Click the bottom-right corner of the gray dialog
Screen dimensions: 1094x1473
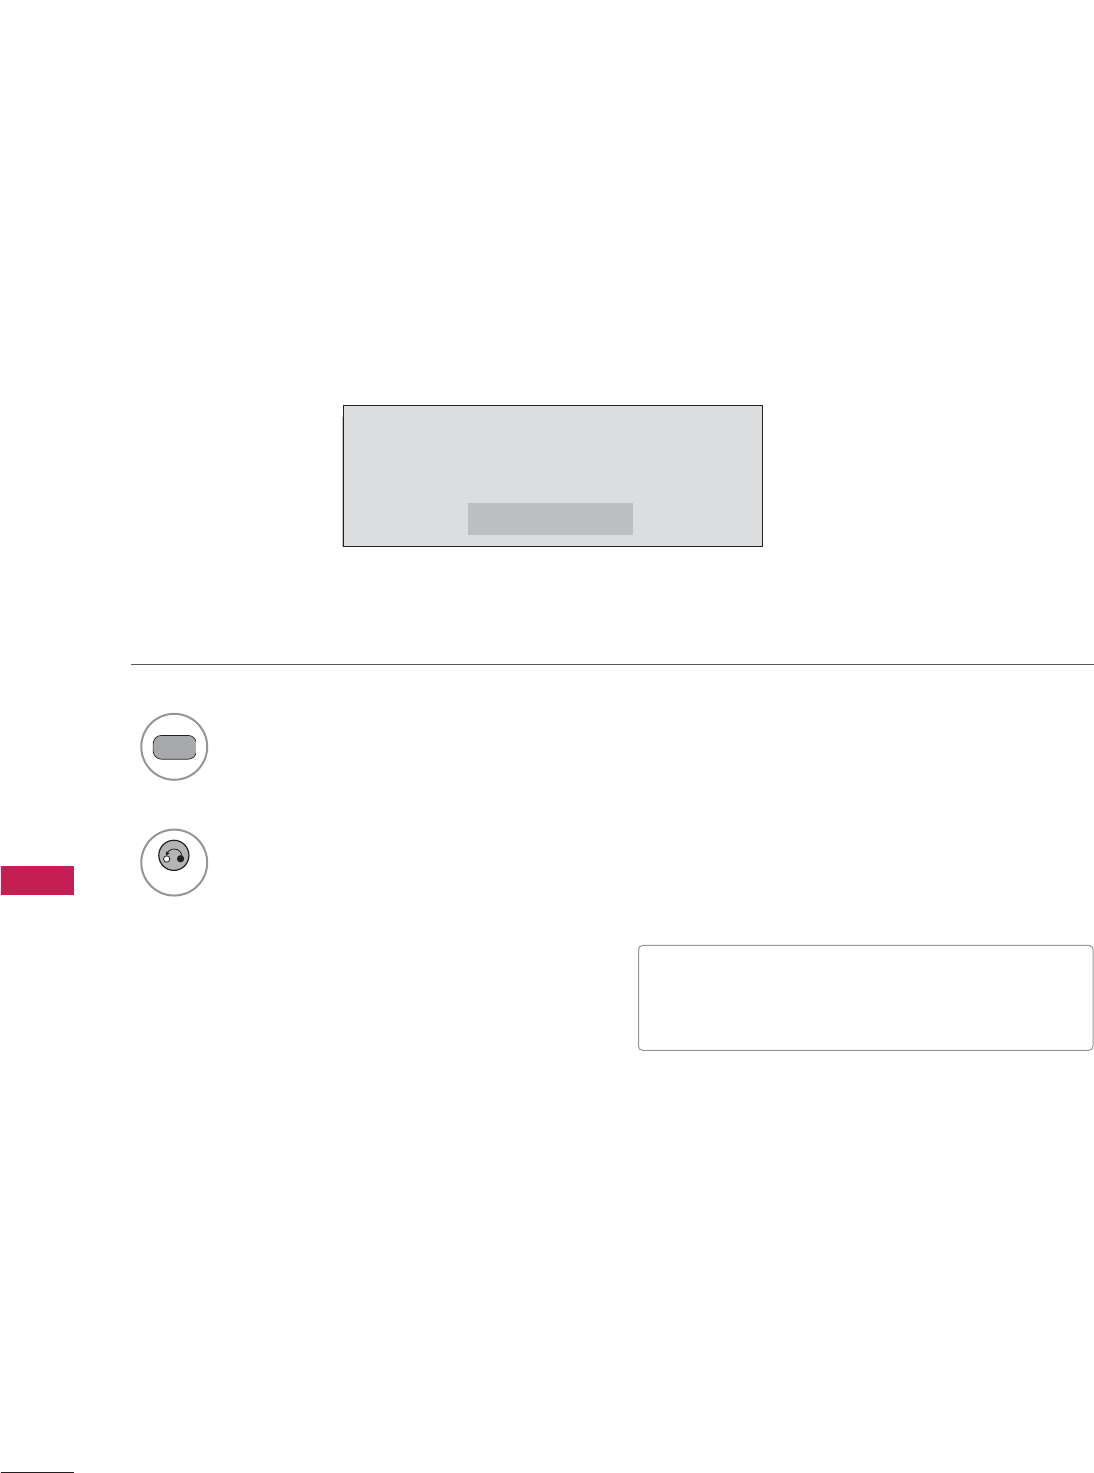click(x=761, y=545)
